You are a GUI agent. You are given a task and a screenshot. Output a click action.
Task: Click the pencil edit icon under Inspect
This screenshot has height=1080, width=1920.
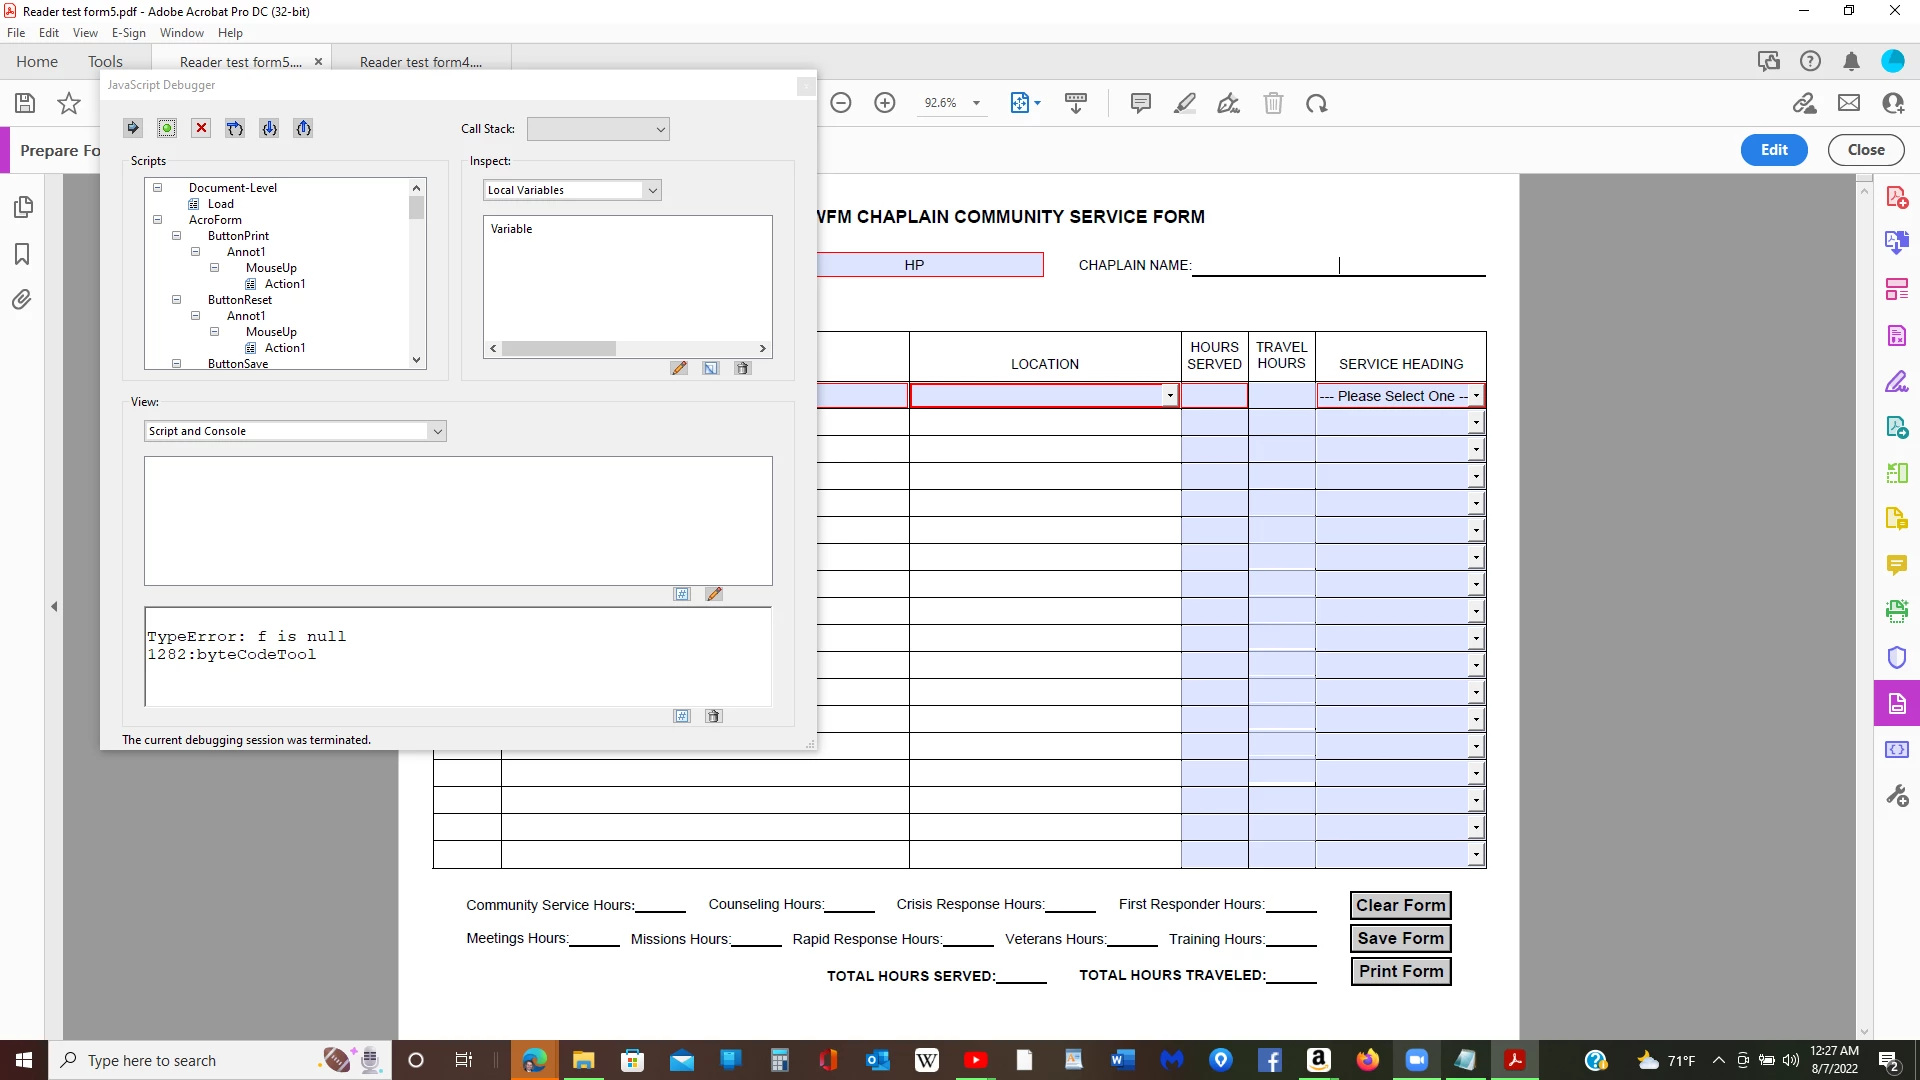click(679, 368)
